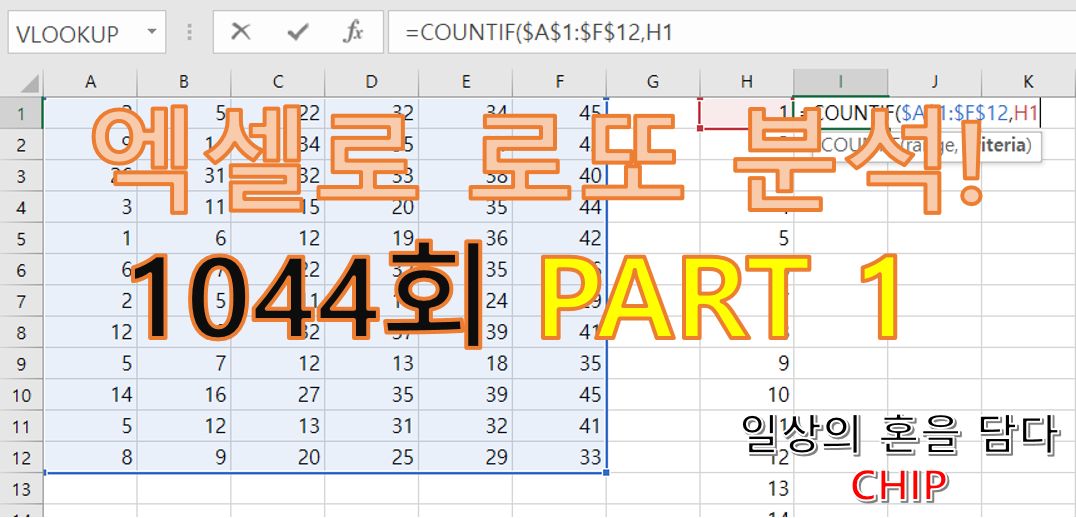This screenshot has height=518, width=1076.
Task: Select row 6 header
Action: tap(21, 270)
